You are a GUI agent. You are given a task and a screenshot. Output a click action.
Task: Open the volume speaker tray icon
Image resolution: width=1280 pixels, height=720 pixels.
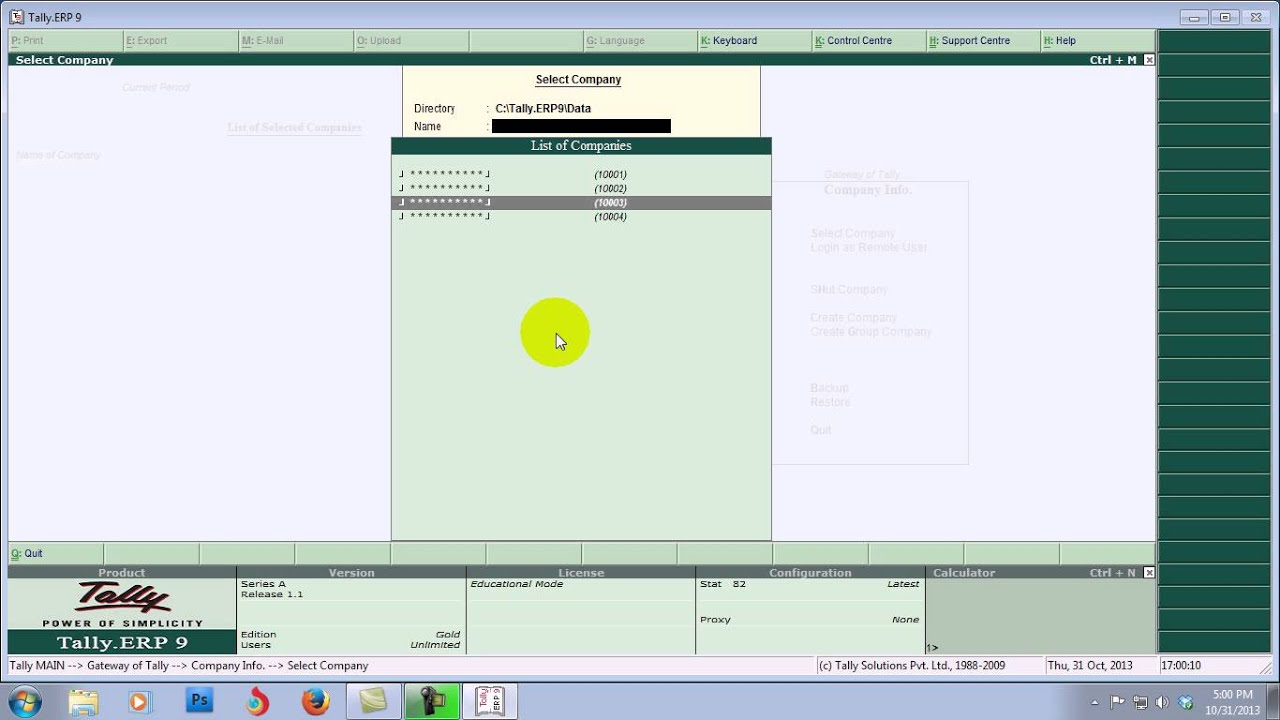[1162, 702]
